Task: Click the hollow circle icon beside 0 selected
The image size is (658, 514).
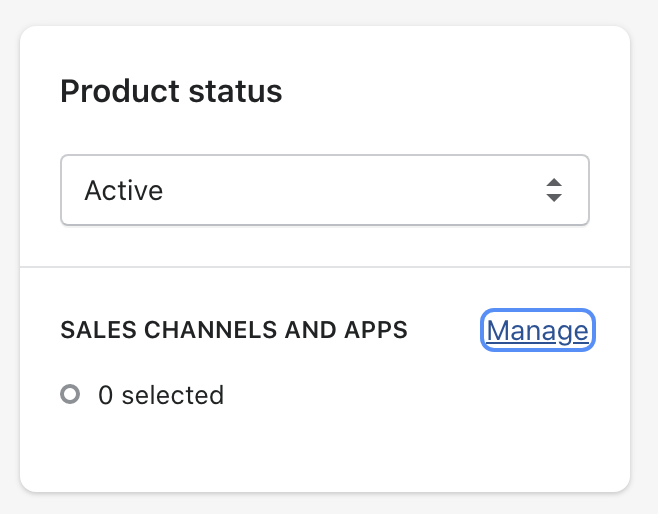Action: coord(70,394)
